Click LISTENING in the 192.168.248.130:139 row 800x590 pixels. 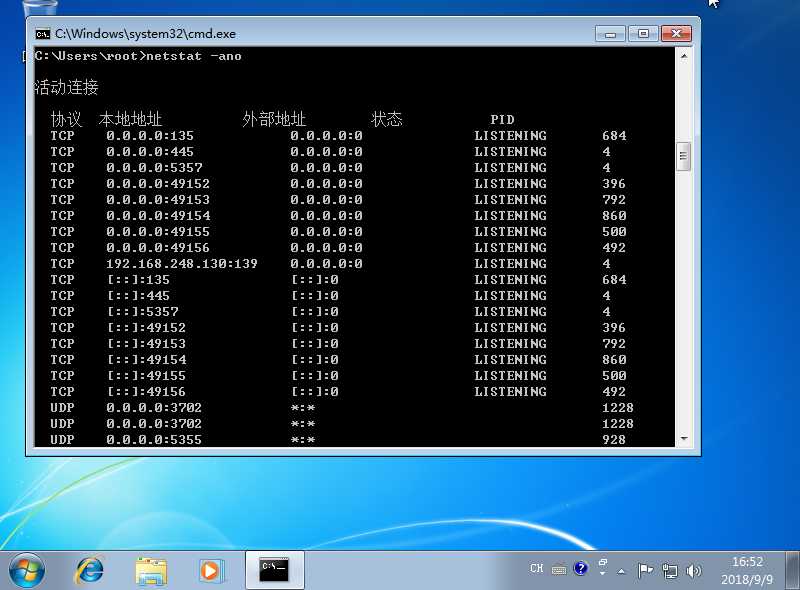coord(510,263)
